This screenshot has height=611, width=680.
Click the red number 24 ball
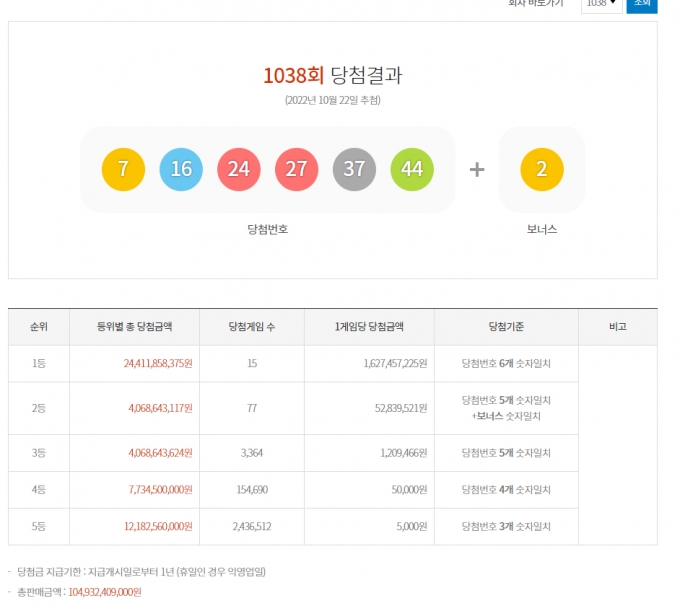coord(238,169)
